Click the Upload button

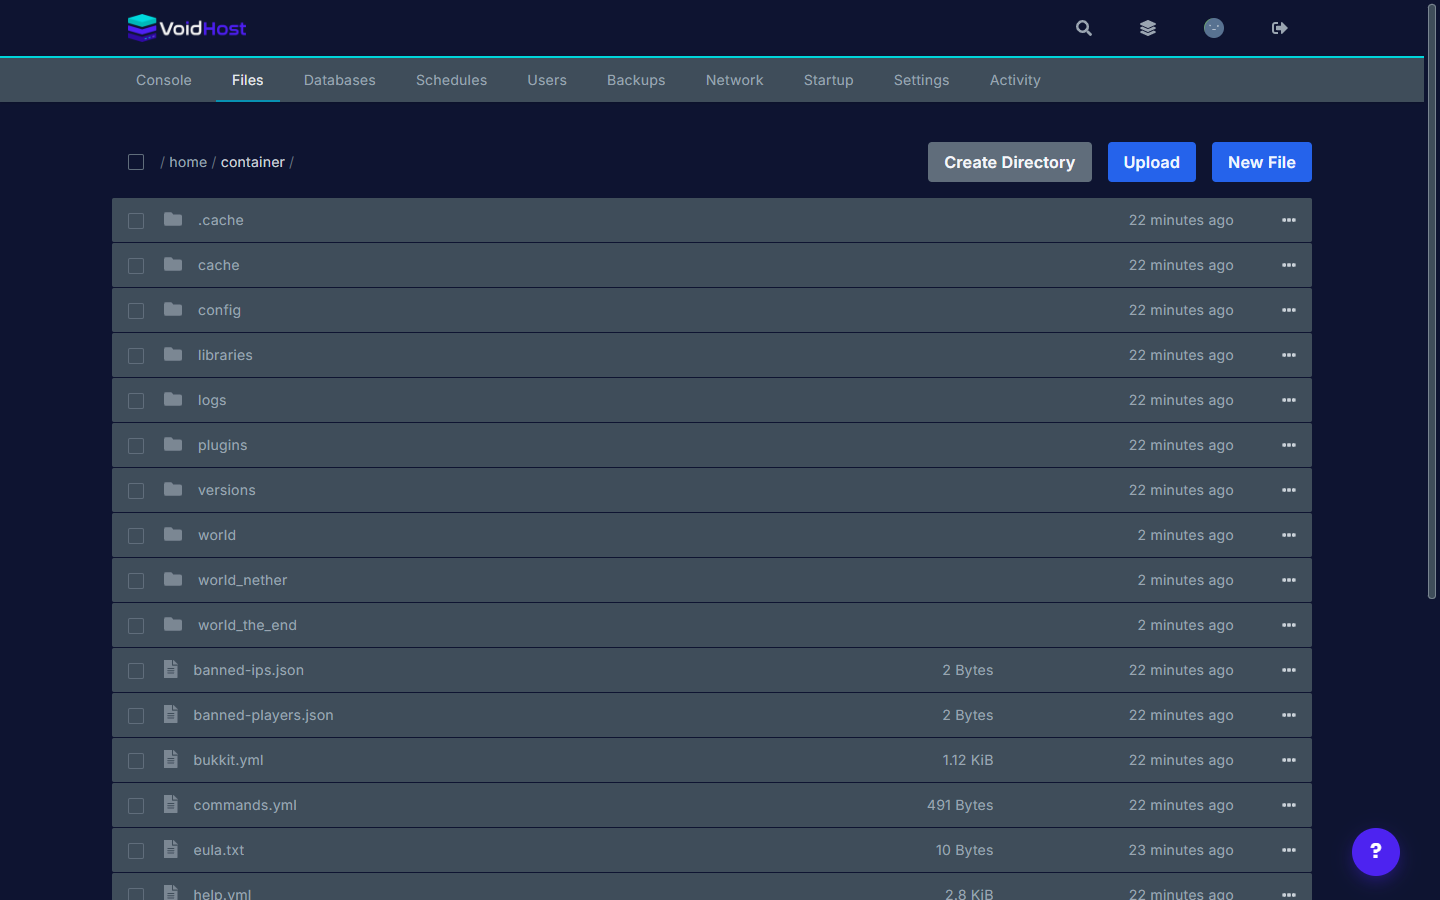click(x=1152, y=162)
